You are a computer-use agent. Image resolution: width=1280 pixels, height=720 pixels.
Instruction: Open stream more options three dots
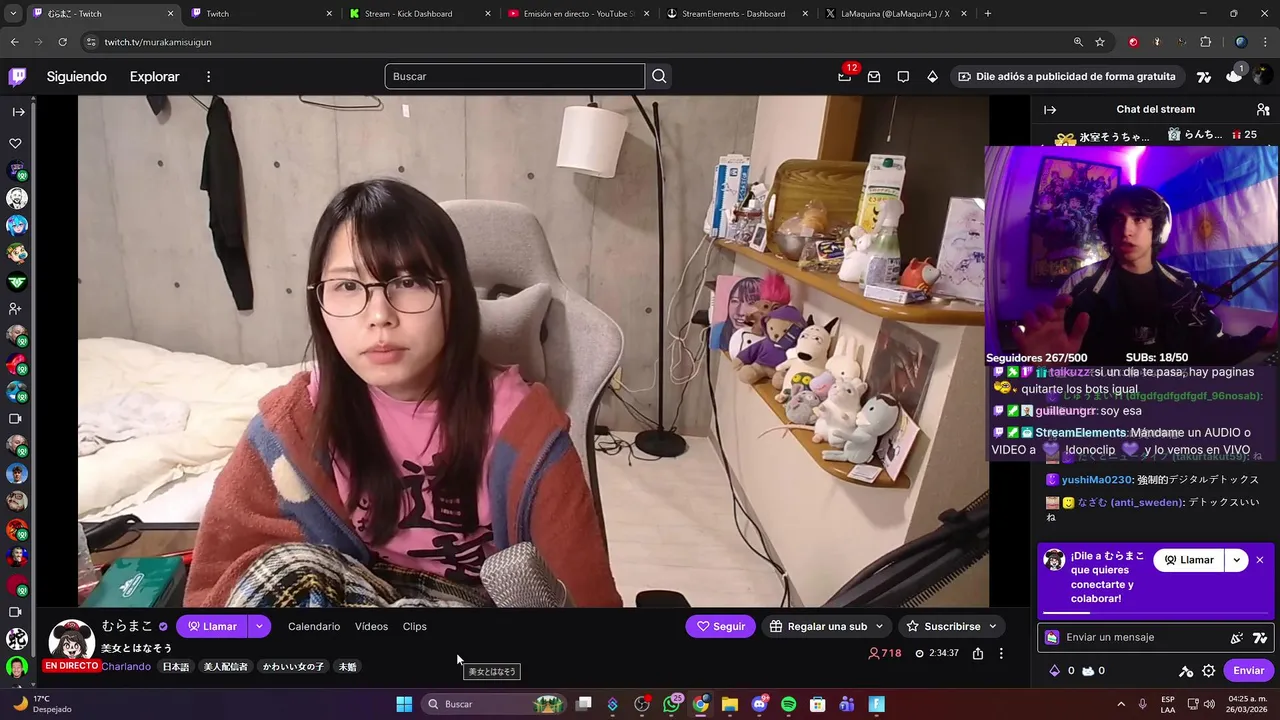pyautogui.click(x=1001, y=653)
